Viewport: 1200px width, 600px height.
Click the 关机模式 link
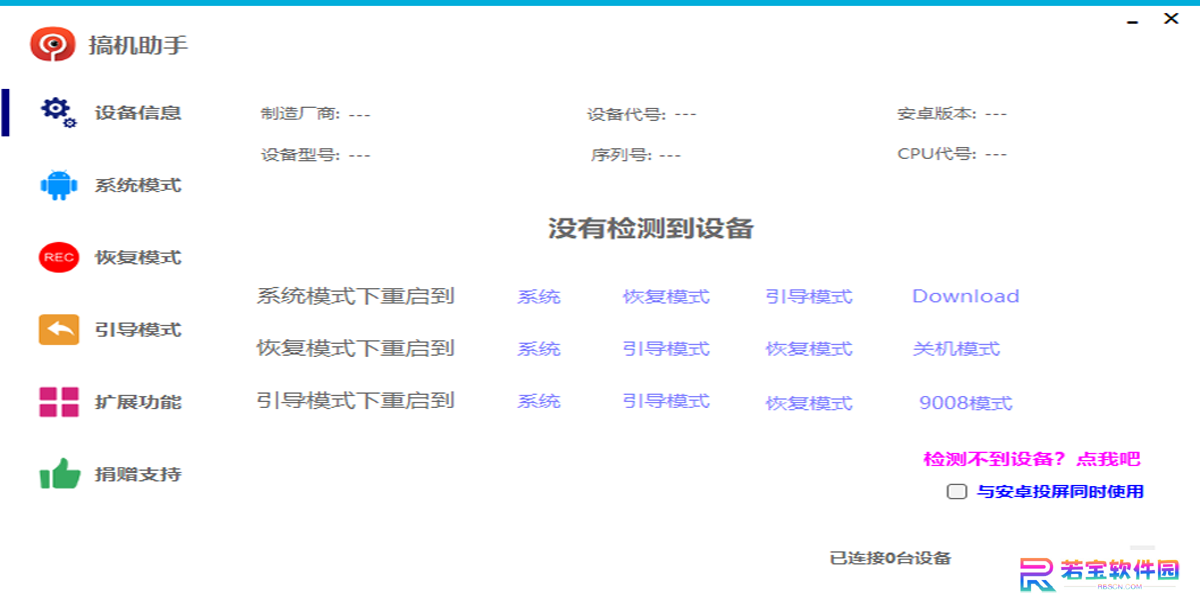tap(956, 349)
